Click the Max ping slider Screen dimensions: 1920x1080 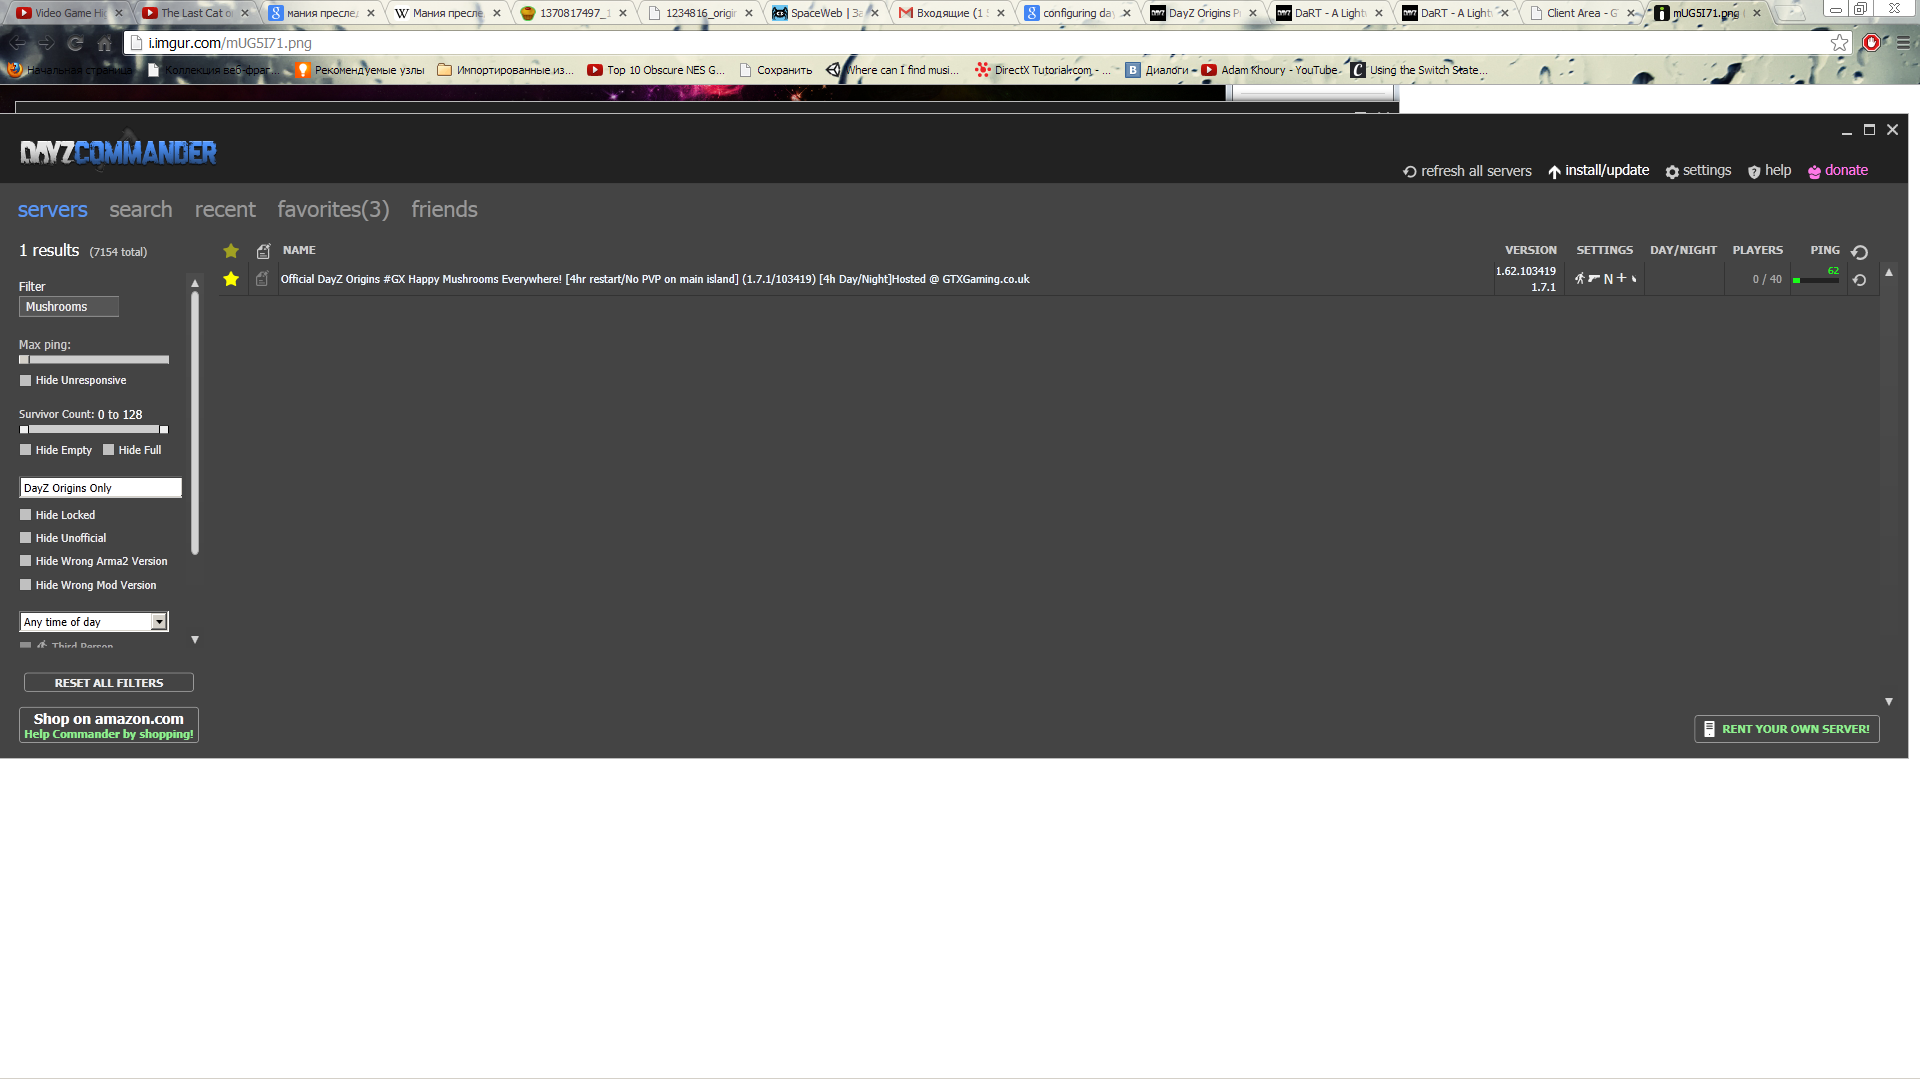[x=94, y=360]
